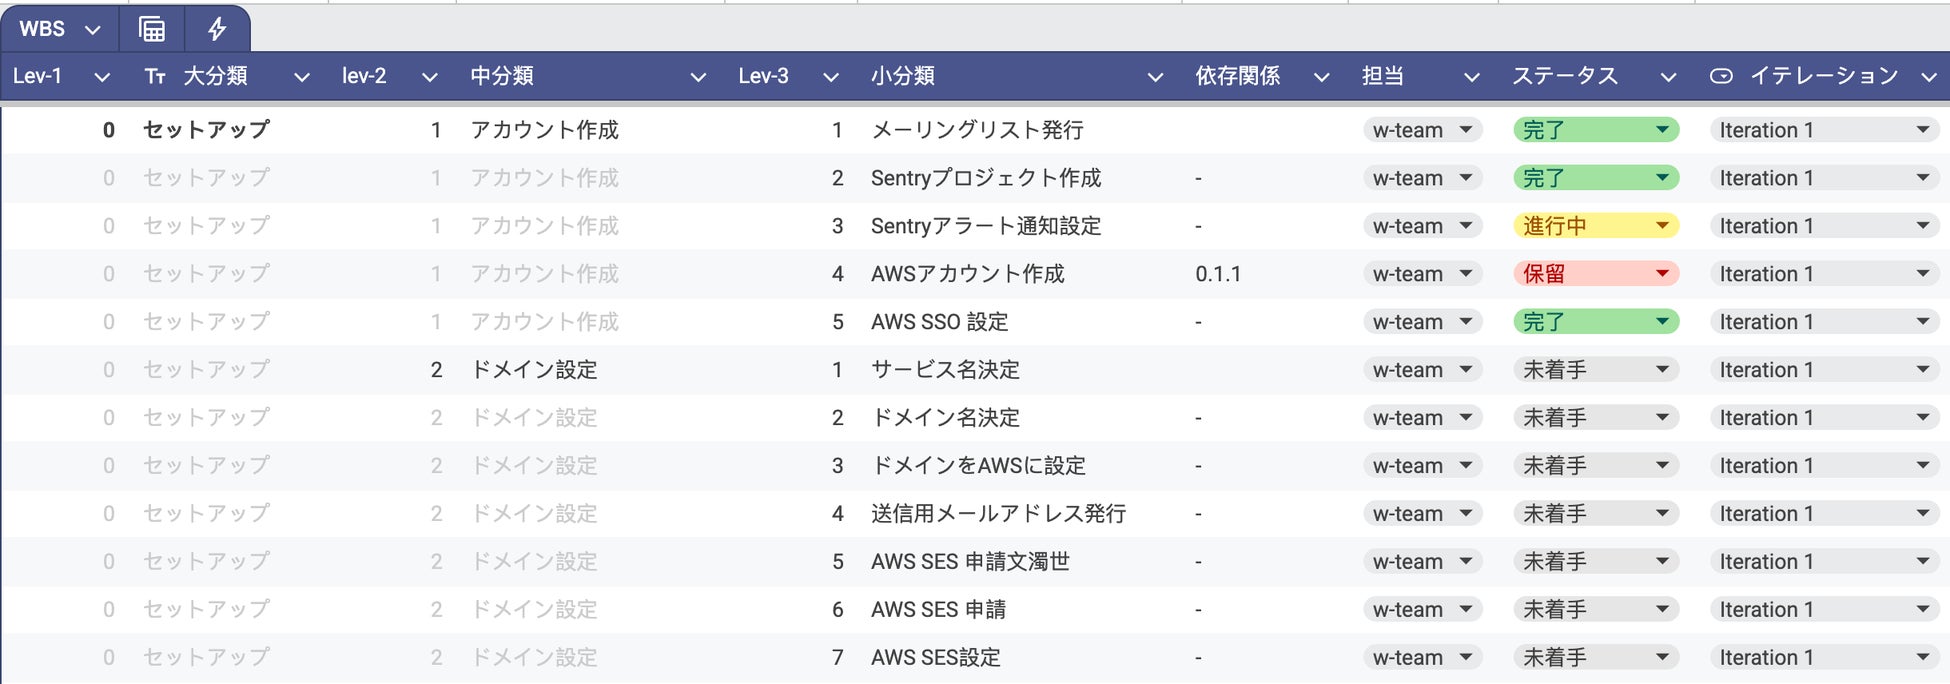Image resolution: width=1950 pixels, height=684 pixels.
Task: Open the 完了 status dropdown for メーリングリスト発行
Action: [x=1661, y=130]
